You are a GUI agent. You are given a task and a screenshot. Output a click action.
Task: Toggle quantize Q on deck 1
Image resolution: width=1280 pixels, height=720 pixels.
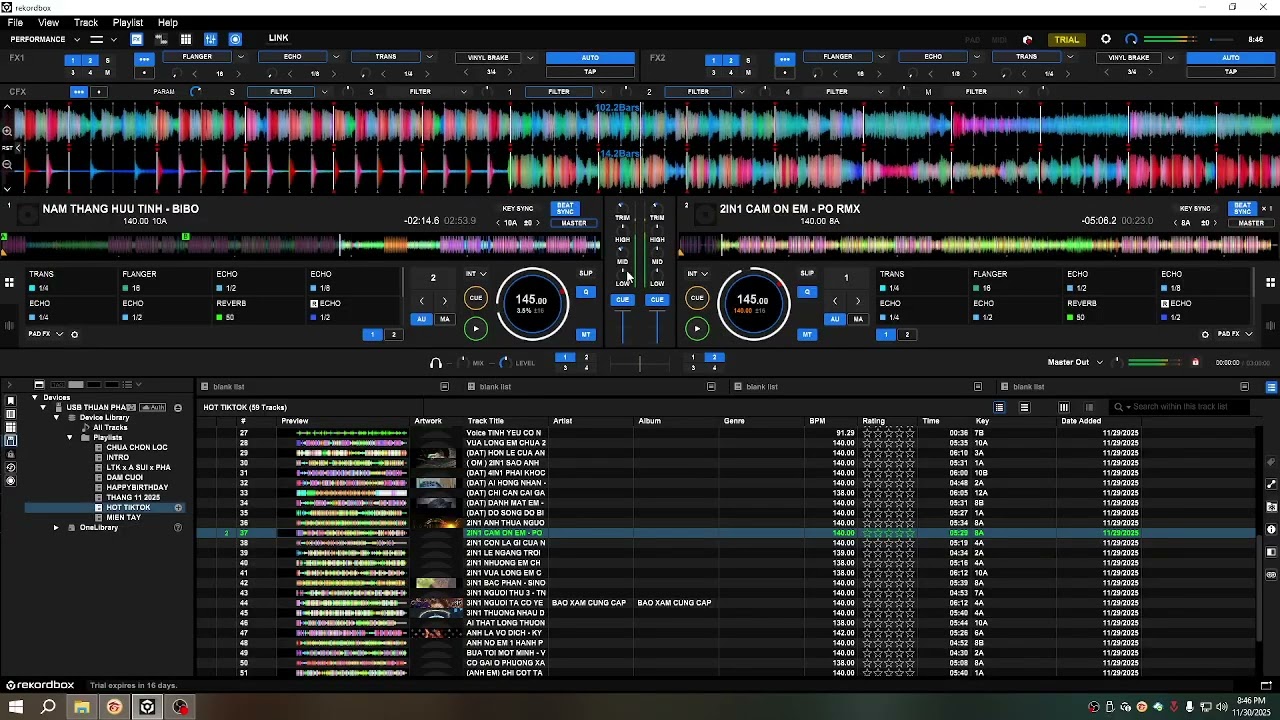point(586,292)
